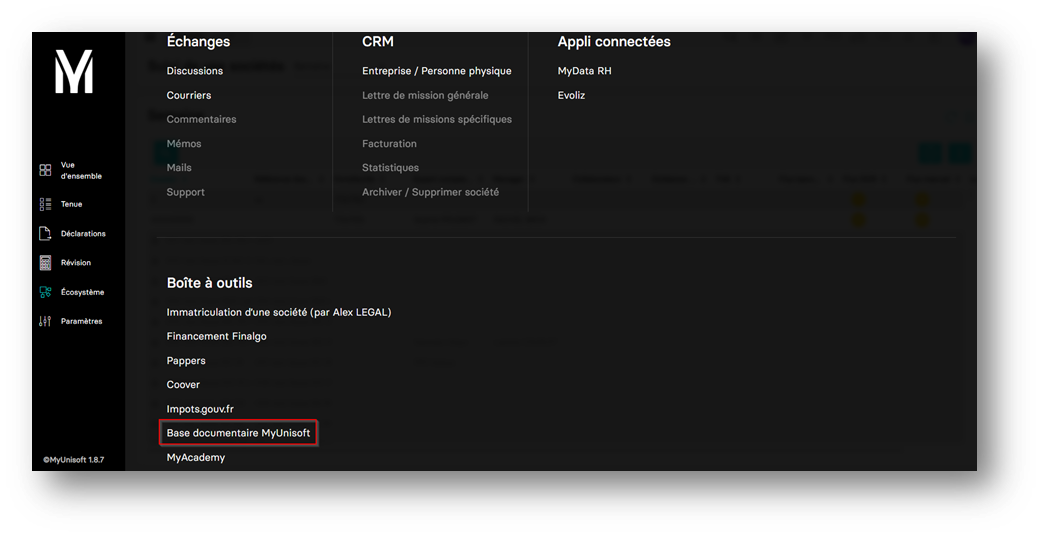This screenshot has width=1042, height=536.
Task: Open the MyData RH connected app
Action: [x=584, y=71]
